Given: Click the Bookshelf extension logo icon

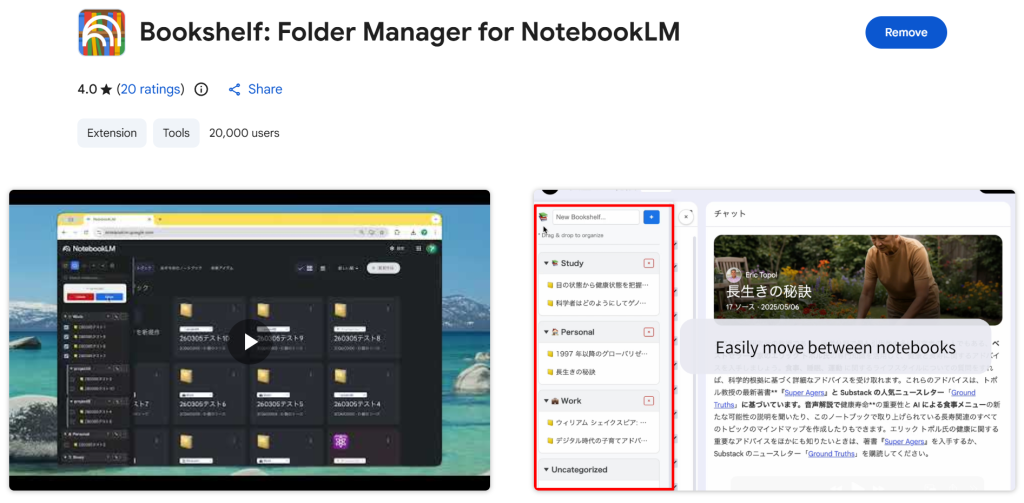Looking at the screenshot, I should (x=101, y=33).
